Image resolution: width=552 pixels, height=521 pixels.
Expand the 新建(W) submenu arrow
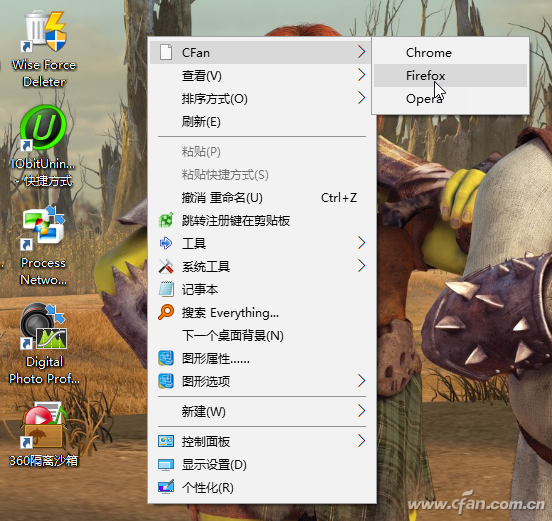[361, 411]
